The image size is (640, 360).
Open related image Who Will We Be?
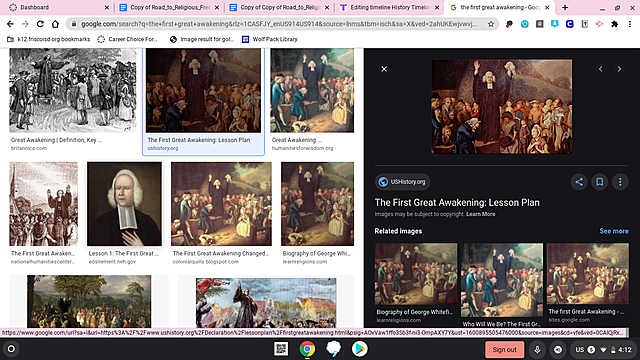(x=502, y=280)
